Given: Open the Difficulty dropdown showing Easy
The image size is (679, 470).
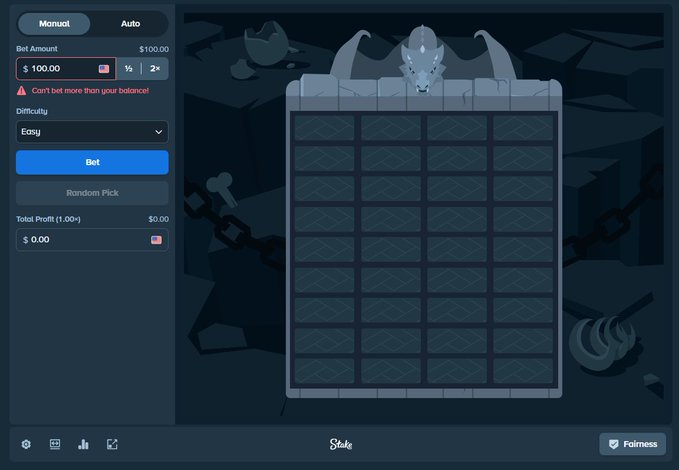Looking at the screenshot, I should pyautogui.click(x=92, y=132).
